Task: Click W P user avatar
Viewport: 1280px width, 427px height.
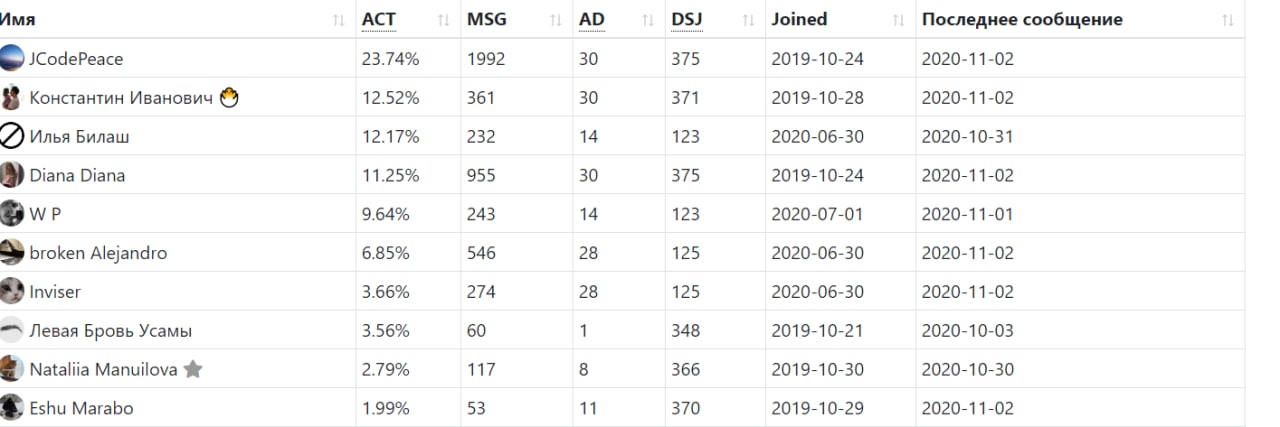Action: (x=12, y=213)
